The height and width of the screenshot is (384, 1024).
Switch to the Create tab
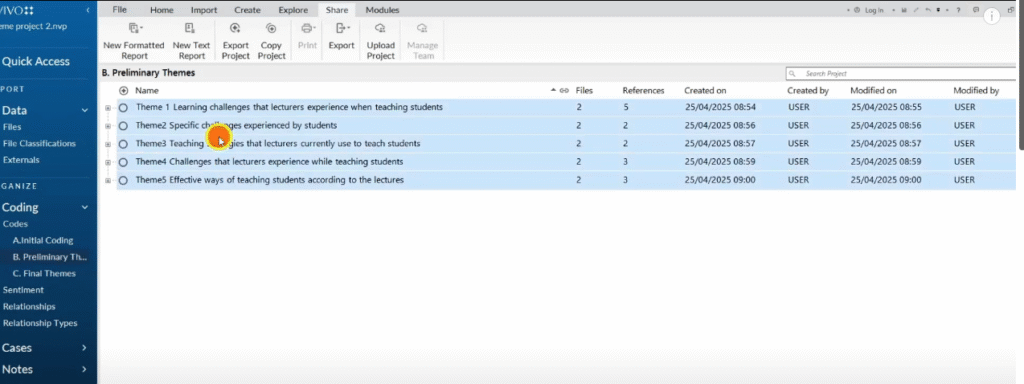247,10
